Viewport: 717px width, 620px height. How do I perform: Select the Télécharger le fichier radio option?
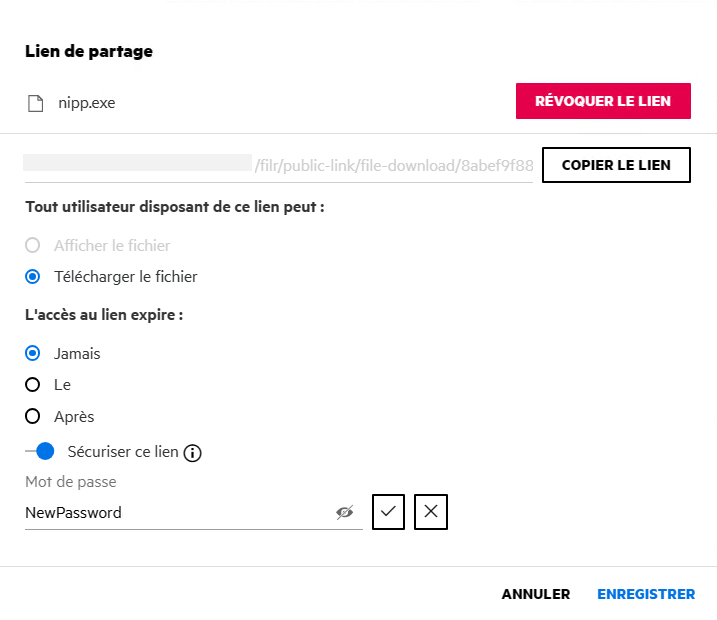(x=33, y=277)
